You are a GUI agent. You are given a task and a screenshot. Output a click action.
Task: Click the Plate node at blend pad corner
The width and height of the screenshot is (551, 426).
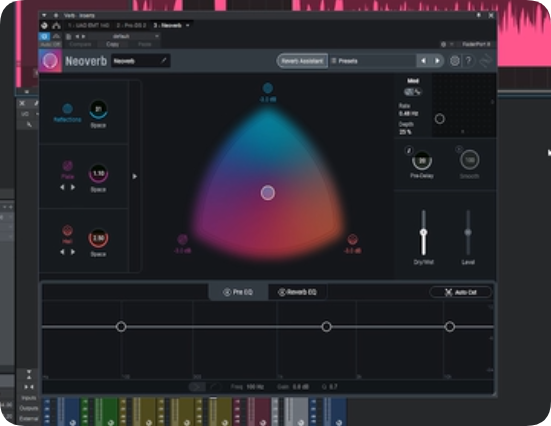point(182,239)
